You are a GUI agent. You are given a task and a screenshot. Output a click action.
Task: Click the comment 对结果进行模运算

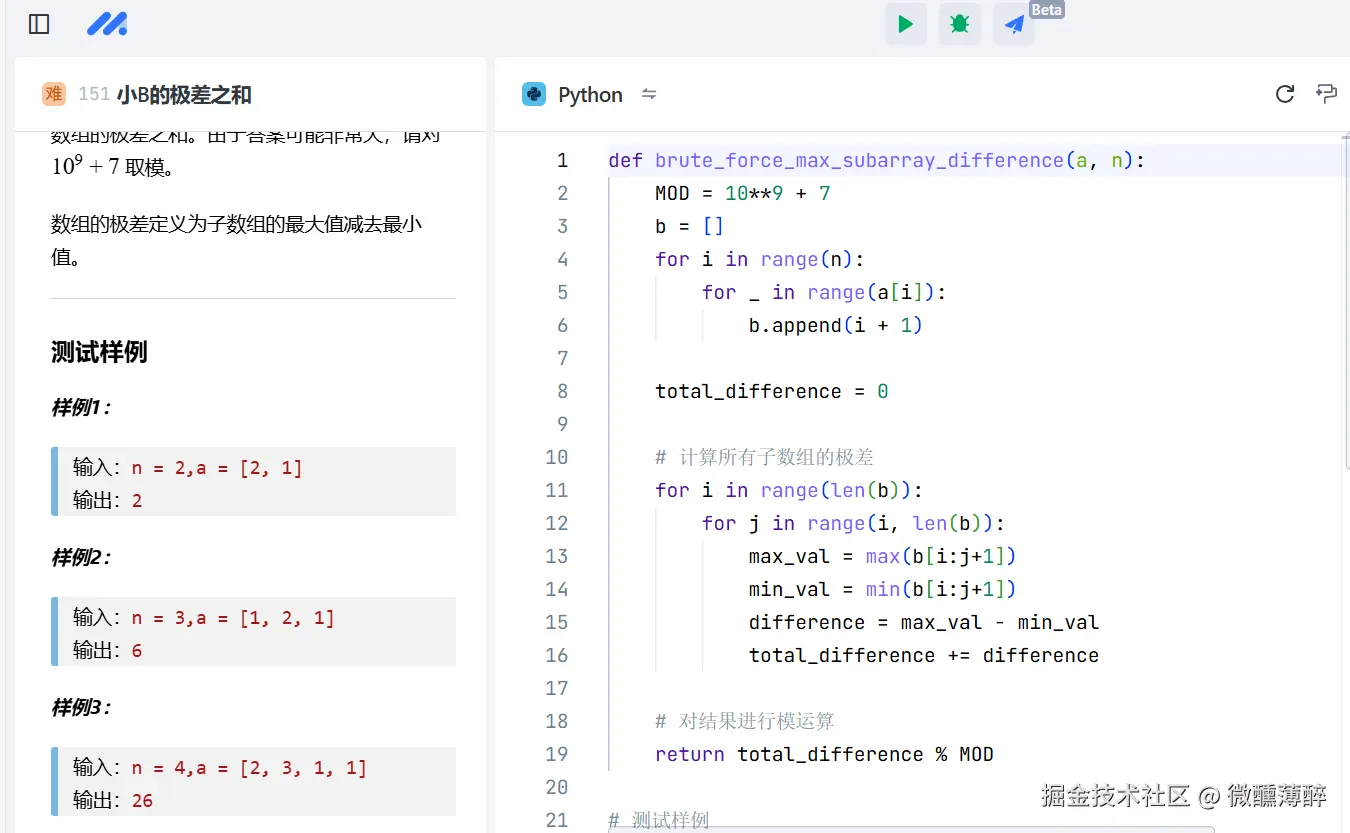pos(745,721)
